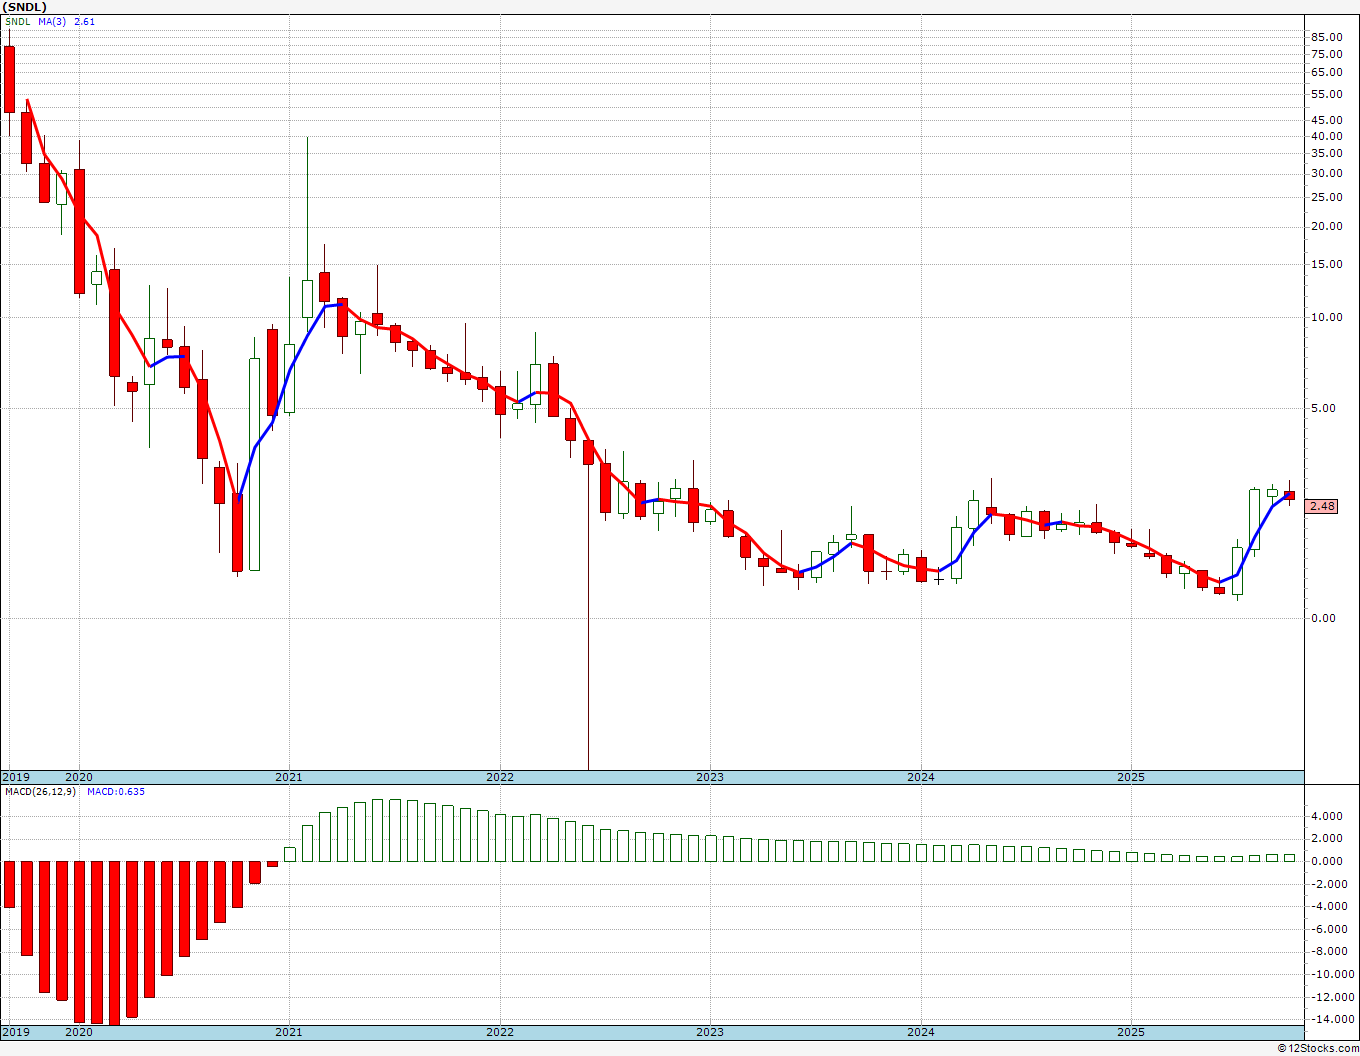Click 2020 on the price chart time axis
The width and height of the screenshot is (1360, 1056).
click(79, 777)
